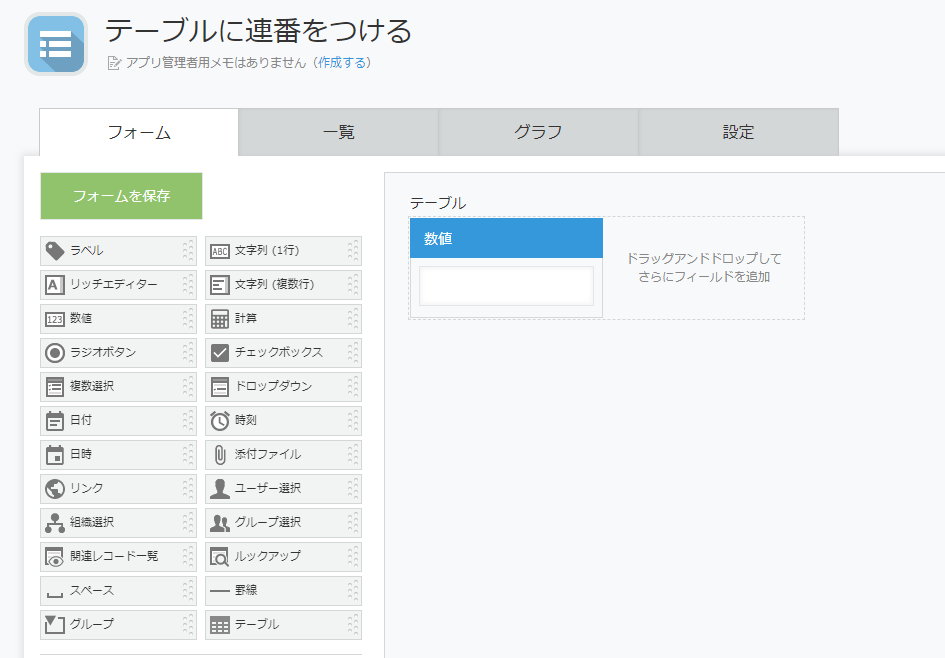The image size is (945, 658).
Task: Select the 添付ファイル paperclip icon
Action: point(220,455)
